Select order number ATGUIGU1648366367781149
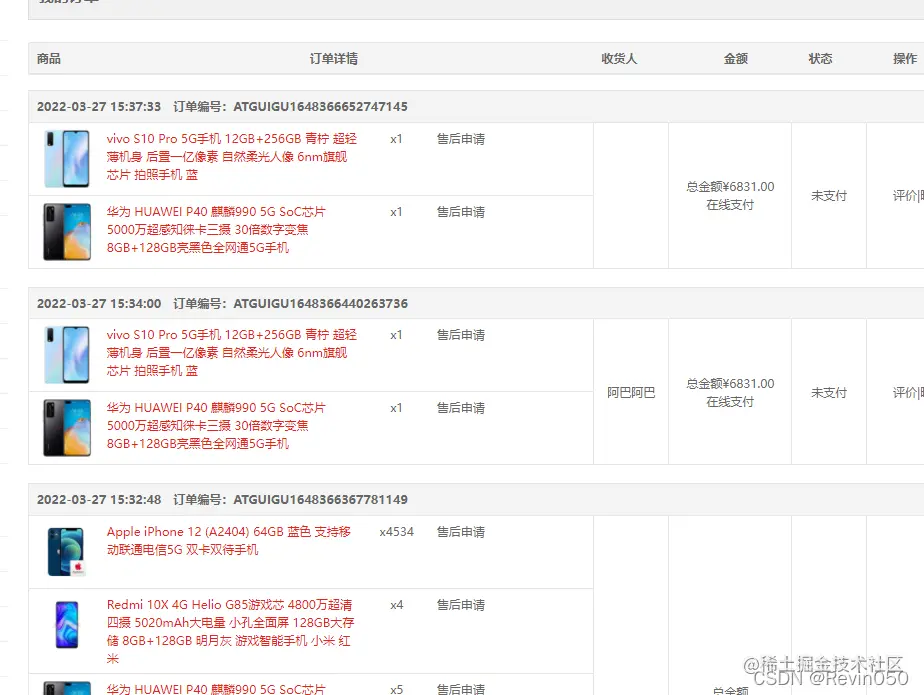The height and width of the screenshot is (695, 924). point(321,500)
